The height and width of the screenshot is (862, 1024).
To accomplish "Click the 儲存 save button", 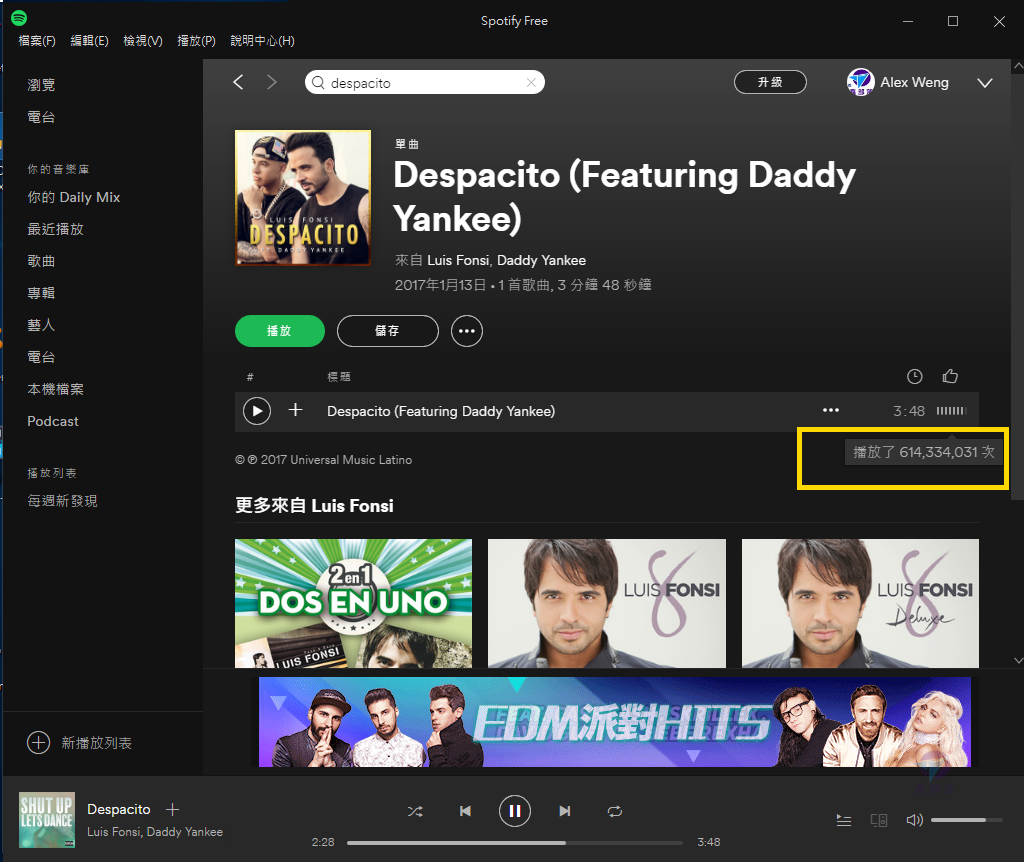I will point(387,331).
